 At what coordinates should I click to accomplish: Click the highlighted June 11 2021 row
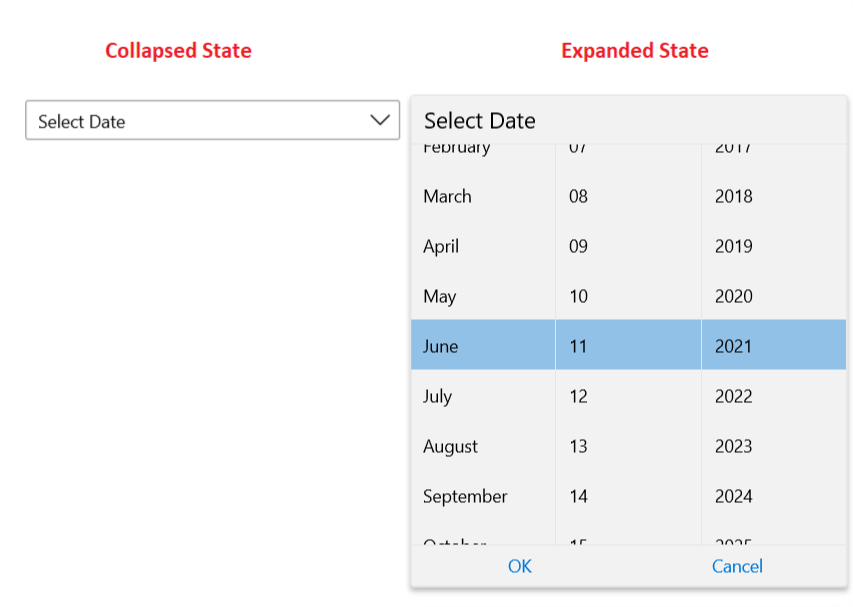pos(627,344)
